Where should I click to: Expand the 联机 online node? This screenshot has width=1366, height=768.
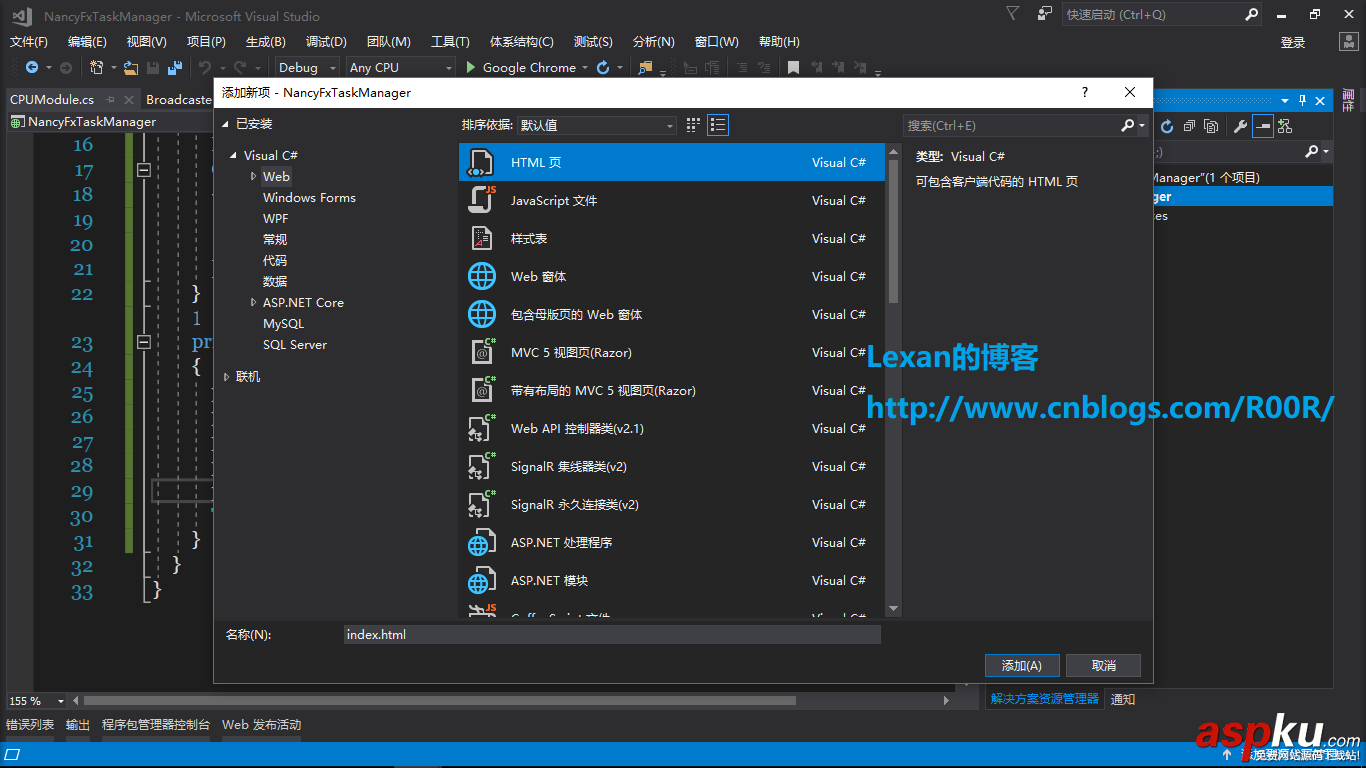point(227,376)
